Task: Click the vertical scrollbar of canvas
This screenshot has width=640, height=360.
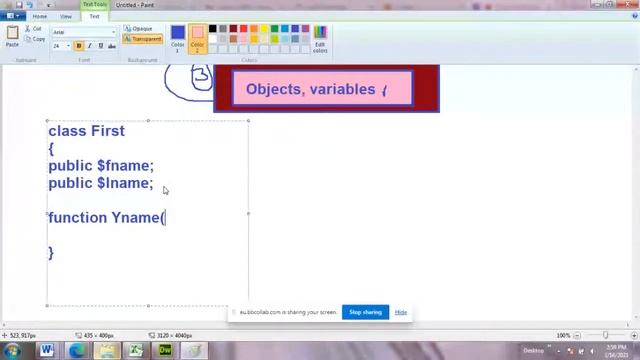Action: point(636,193)
